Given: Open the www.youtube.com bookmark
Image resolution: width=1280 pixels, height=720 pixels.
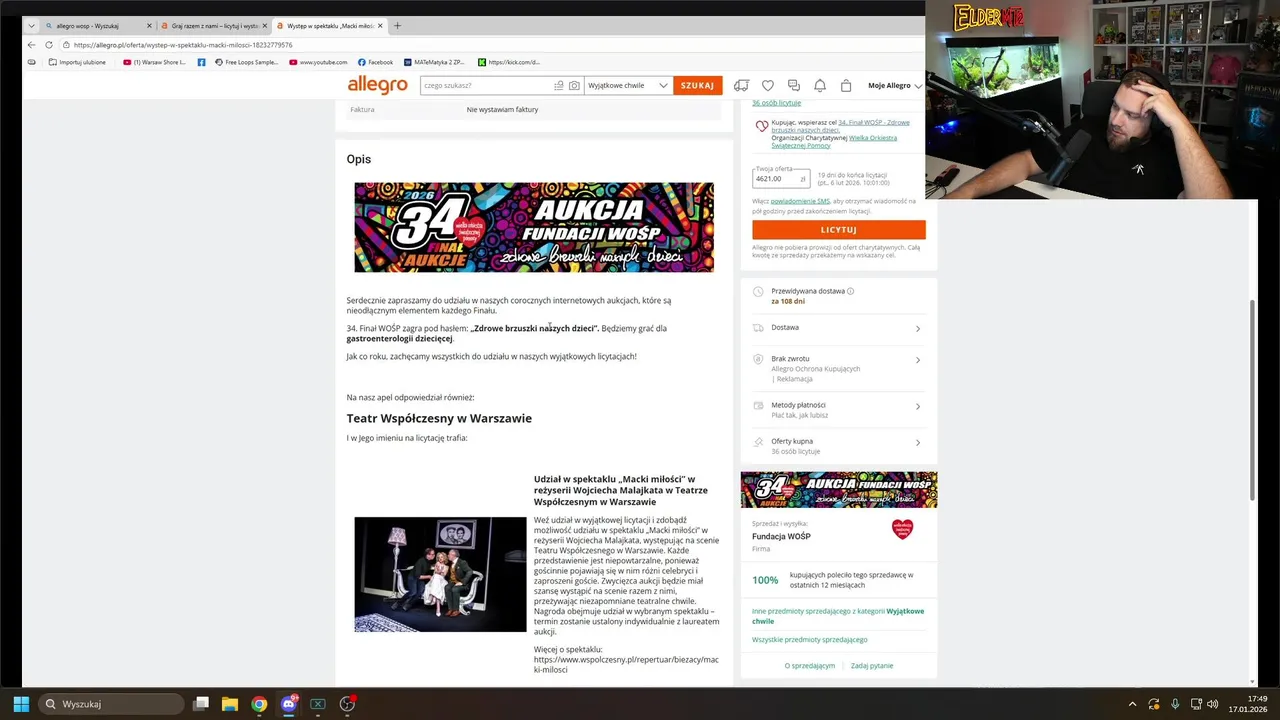Looking at the screenshot, I should [x=318, y=62].
